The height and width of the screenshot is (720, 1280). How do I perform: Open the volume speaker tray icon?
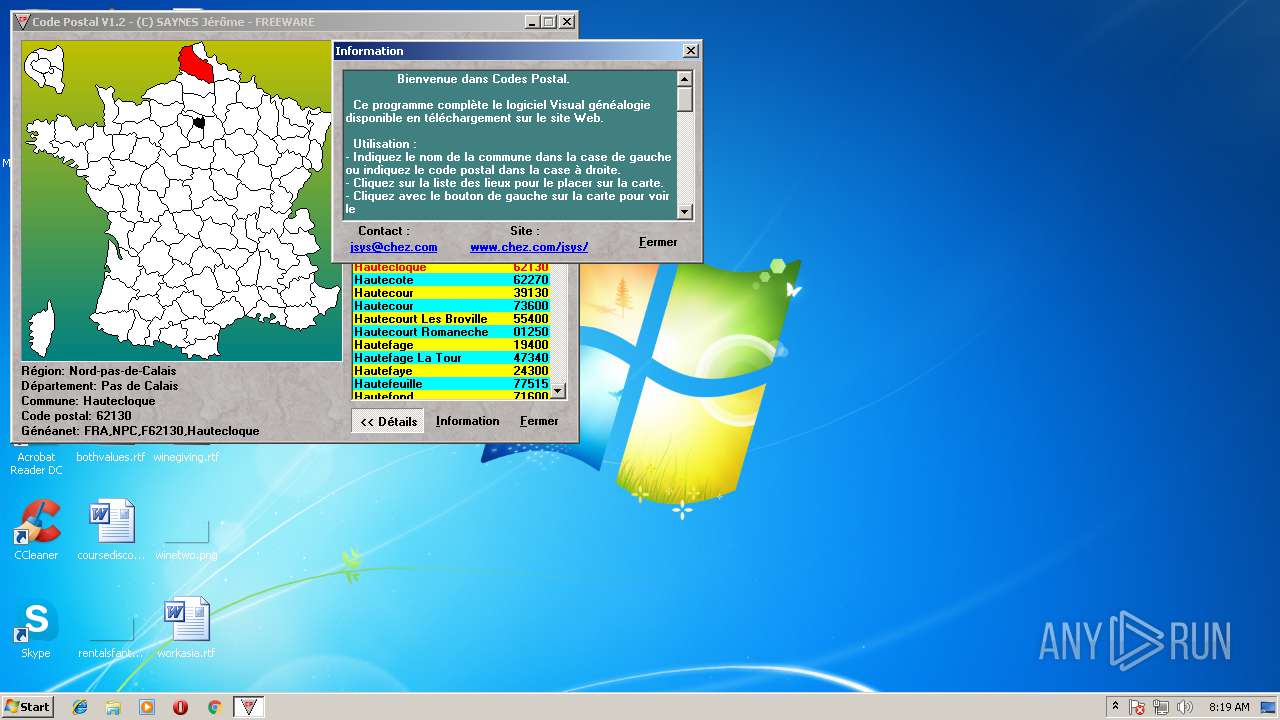click(1185, 707)
